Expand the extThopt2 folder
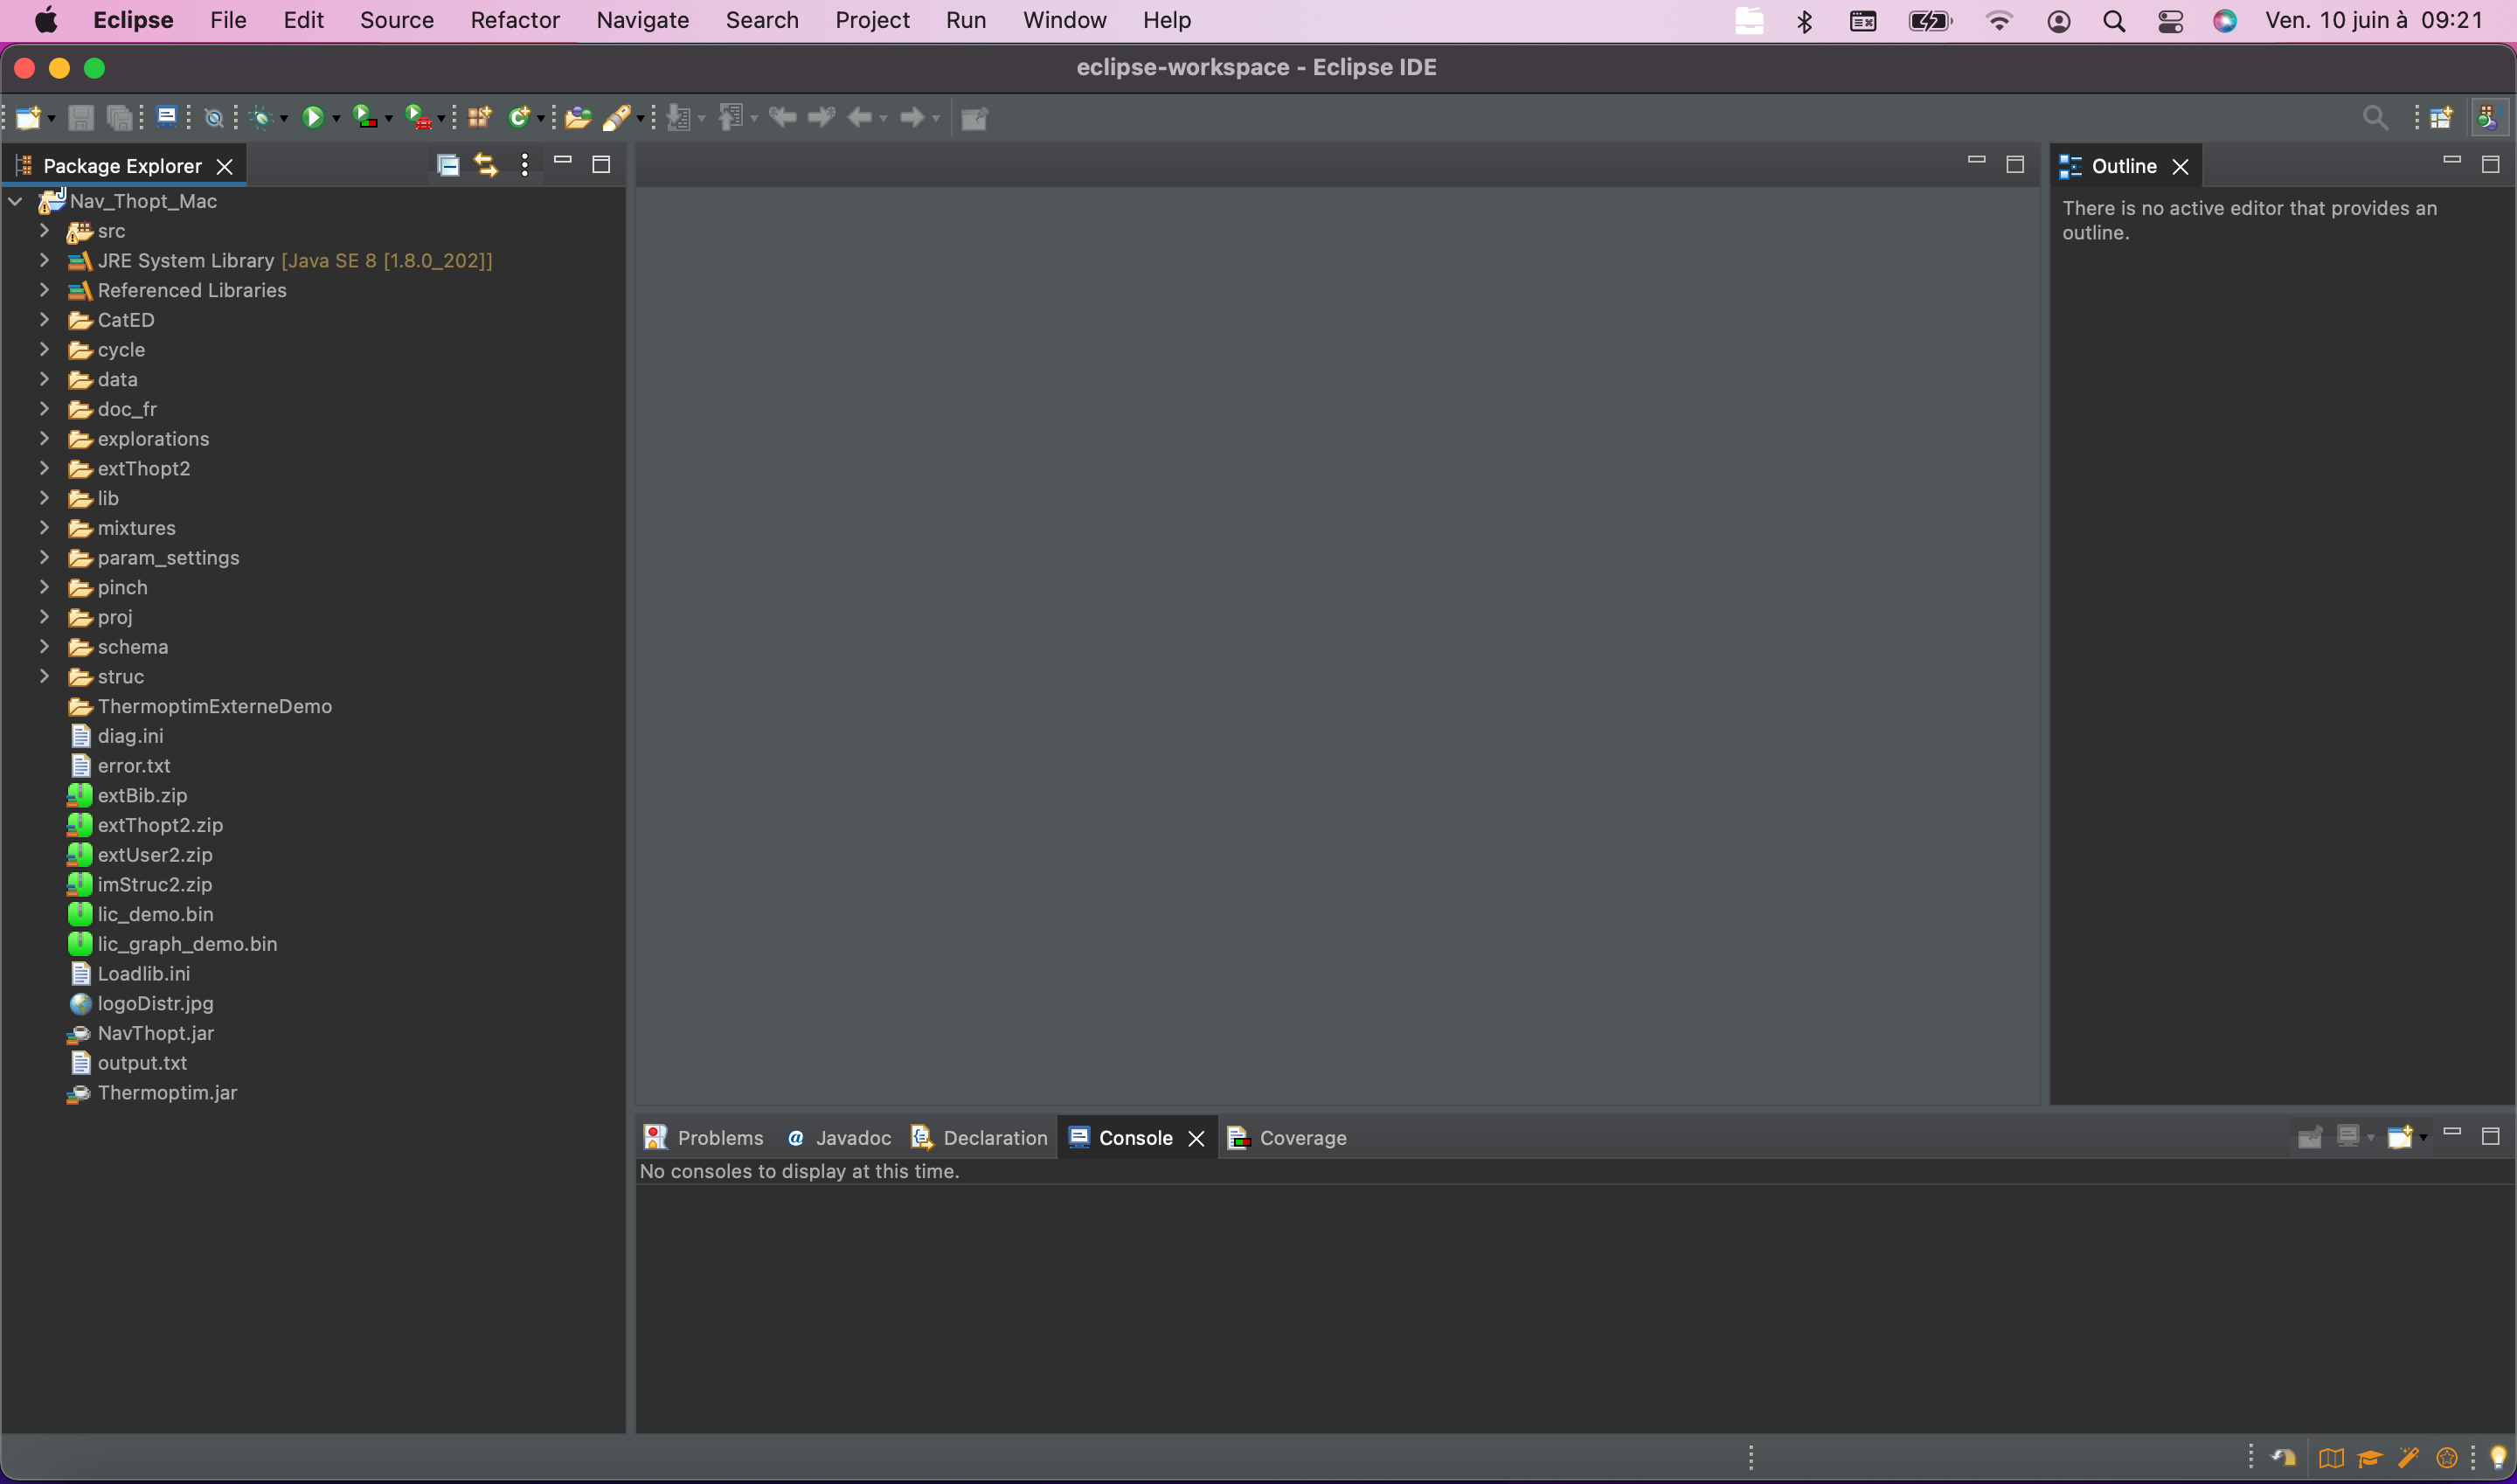Viewport: 2517px width, 1484px height. 43,468
